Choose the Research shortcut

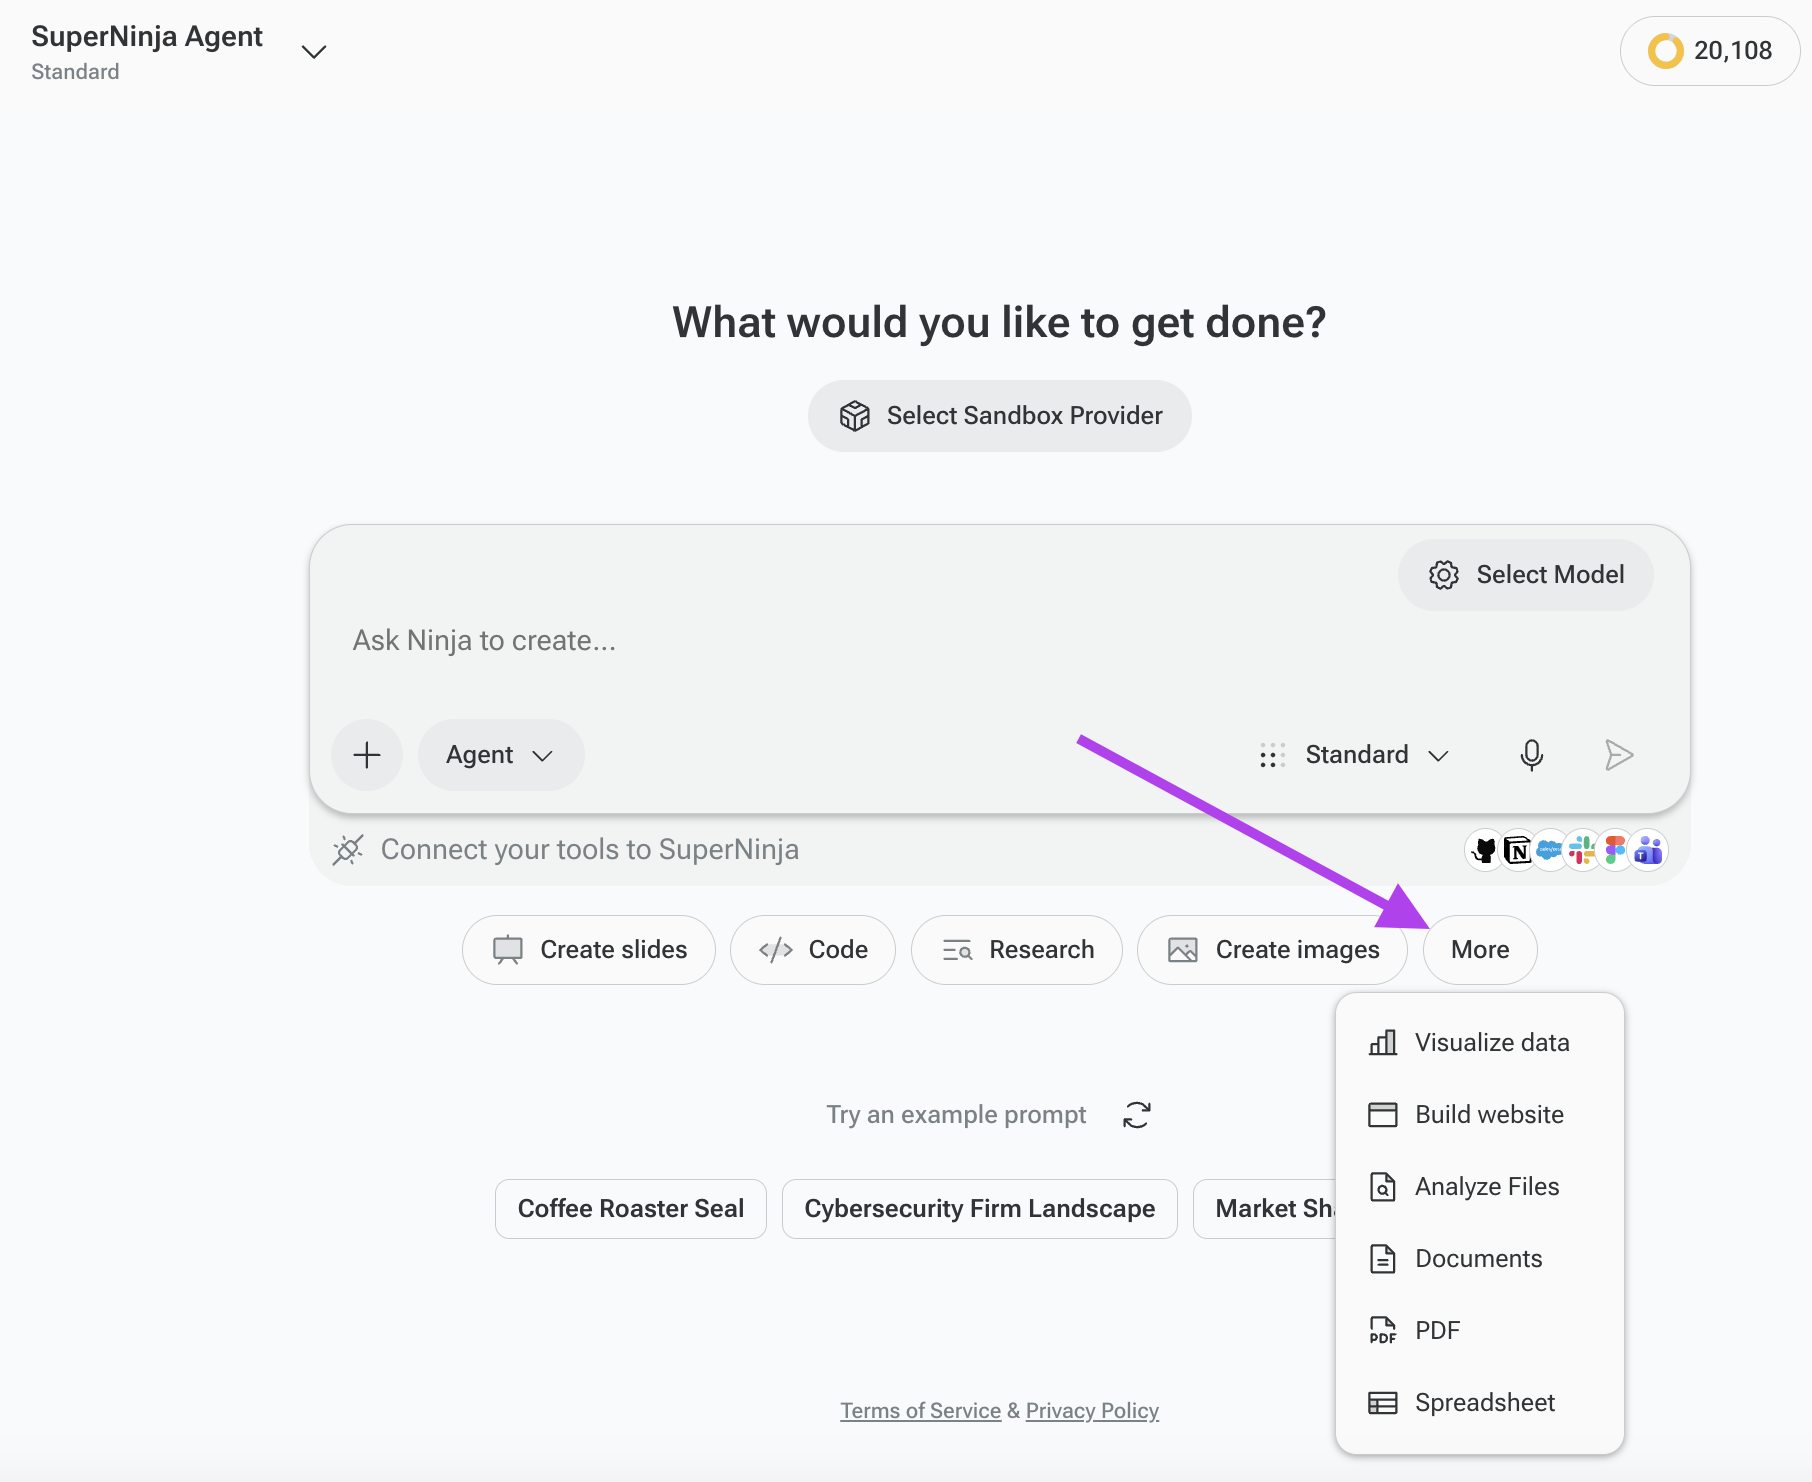(x=1017, y=950)
